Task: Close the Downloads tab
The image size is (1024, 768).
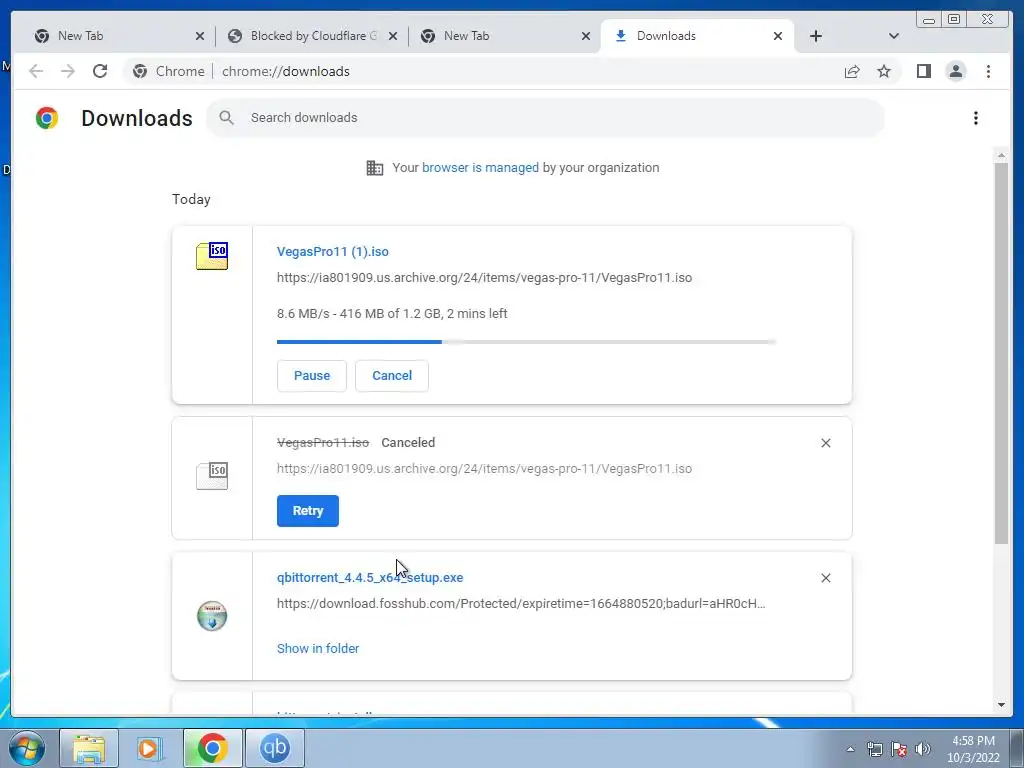Action: point(778,36)
